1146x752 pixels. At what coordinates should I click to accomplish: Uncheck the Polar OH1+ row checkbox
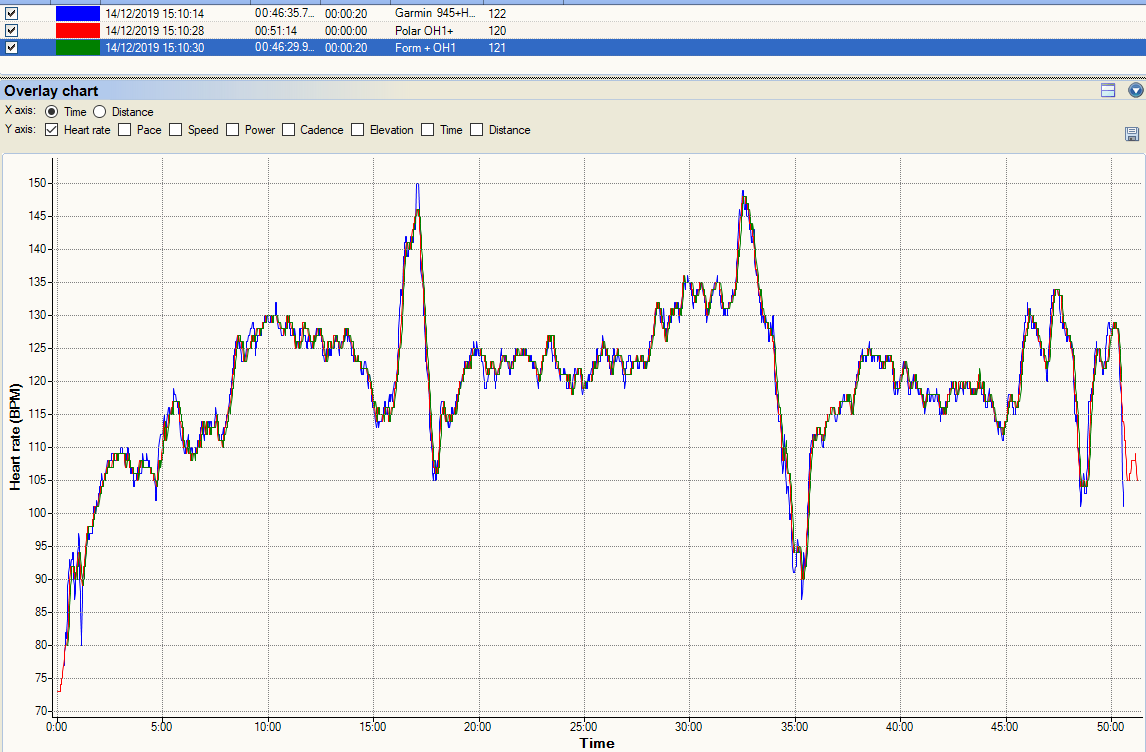[x=12, y=31]
